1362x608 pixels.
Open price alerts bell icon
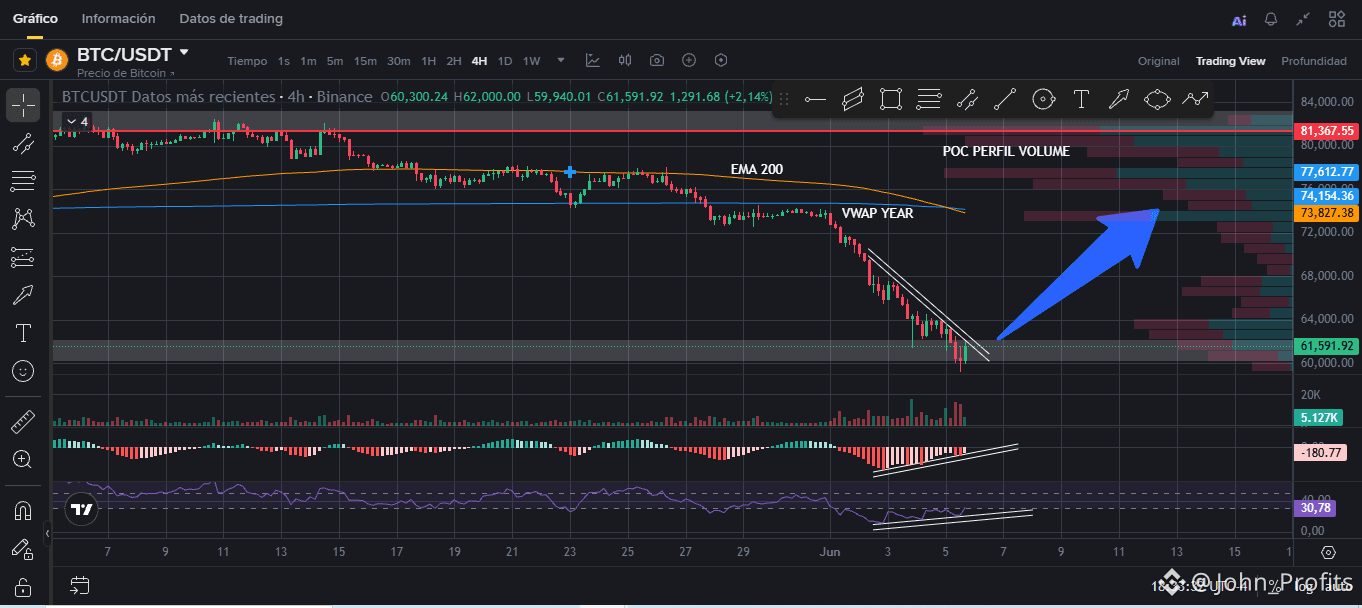coord(1271,19)
